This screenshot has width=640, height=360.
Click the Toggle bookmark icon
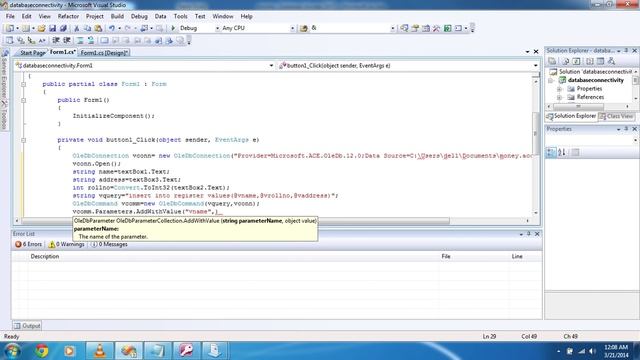104,40
